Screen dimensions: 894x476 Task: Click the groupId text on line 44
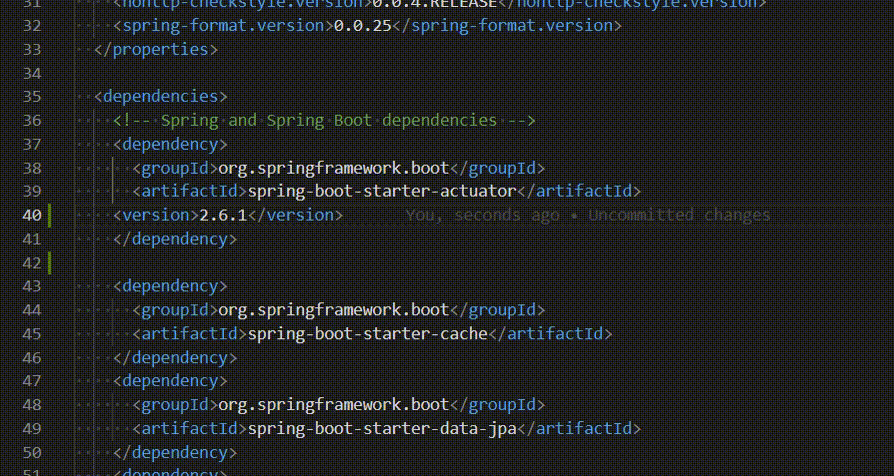174,310
